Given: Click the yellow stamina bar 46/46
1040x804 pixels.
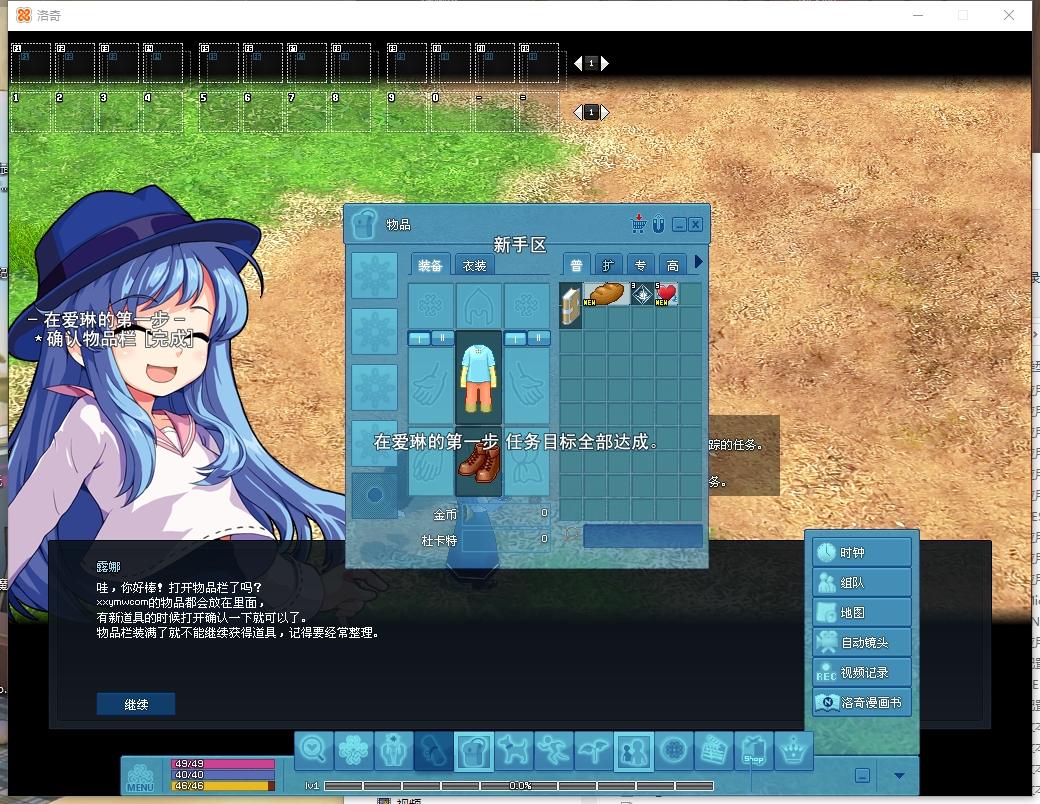Looking at the screenshot, I should 223,785.
